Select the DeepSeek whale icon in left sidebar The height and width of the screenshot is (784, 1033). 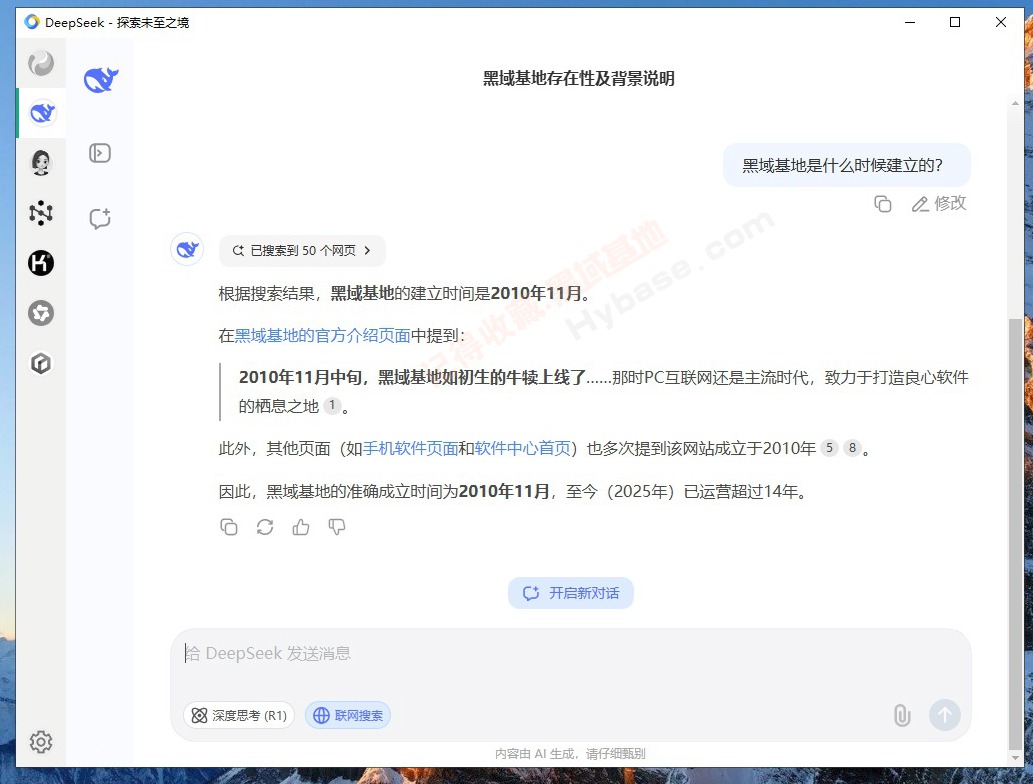coord(42,113)
